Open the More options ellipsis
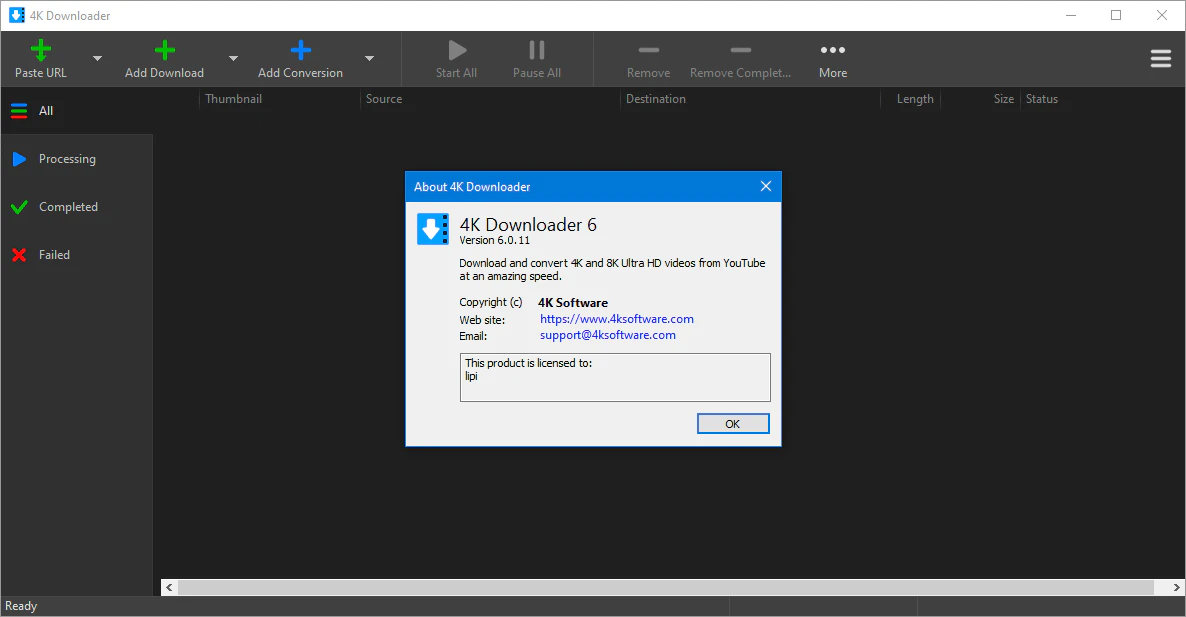This screenshot has width=1186, height=617. (x=832, y=50)
